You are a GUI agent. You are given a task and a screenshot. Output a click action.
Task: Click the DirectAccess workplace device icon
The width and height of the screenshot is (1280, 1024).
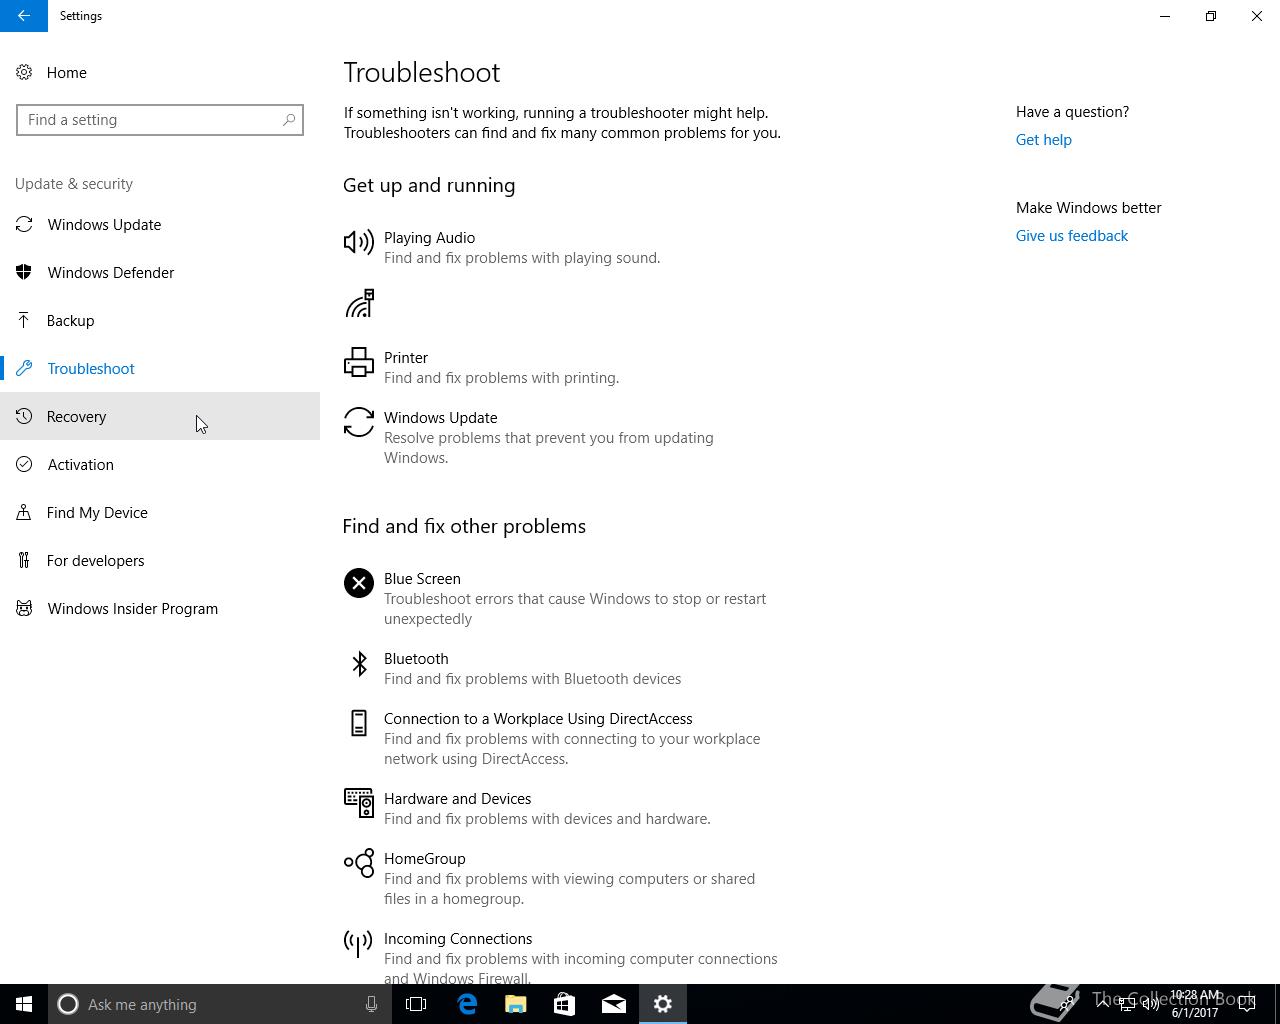(x=359, y=723)
